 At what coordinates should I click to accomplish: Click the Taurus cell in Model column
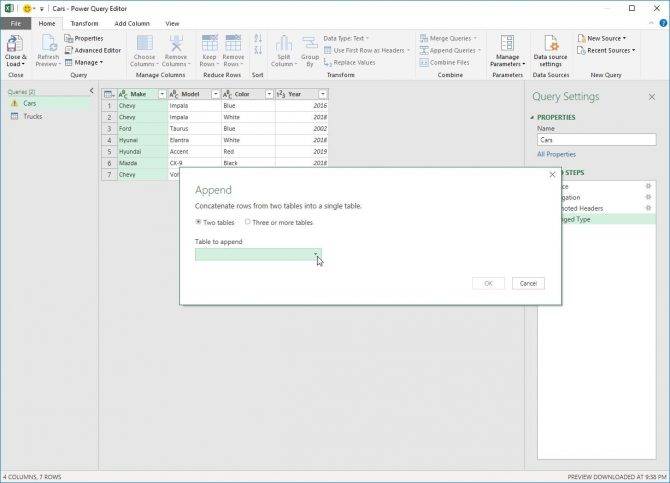click(x=194, y=129)
